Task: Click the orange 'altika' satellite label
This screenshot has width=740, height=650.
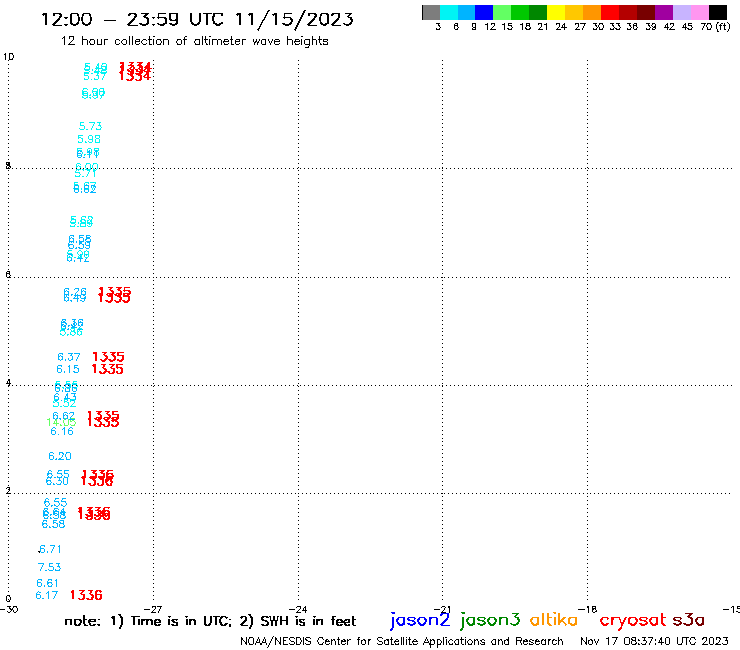Action: tap(553, 620)
